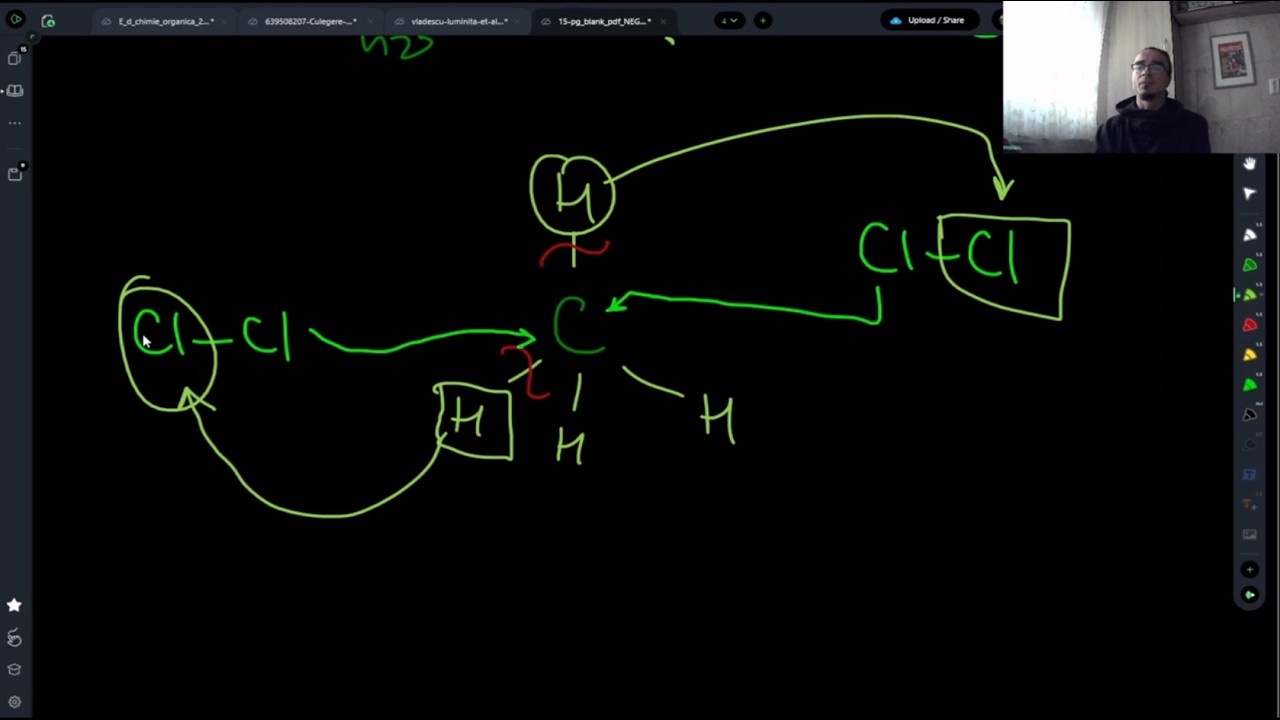Add a new tool with plus button
This screenshot has width=1280, height=720.
click(1249, 569)
